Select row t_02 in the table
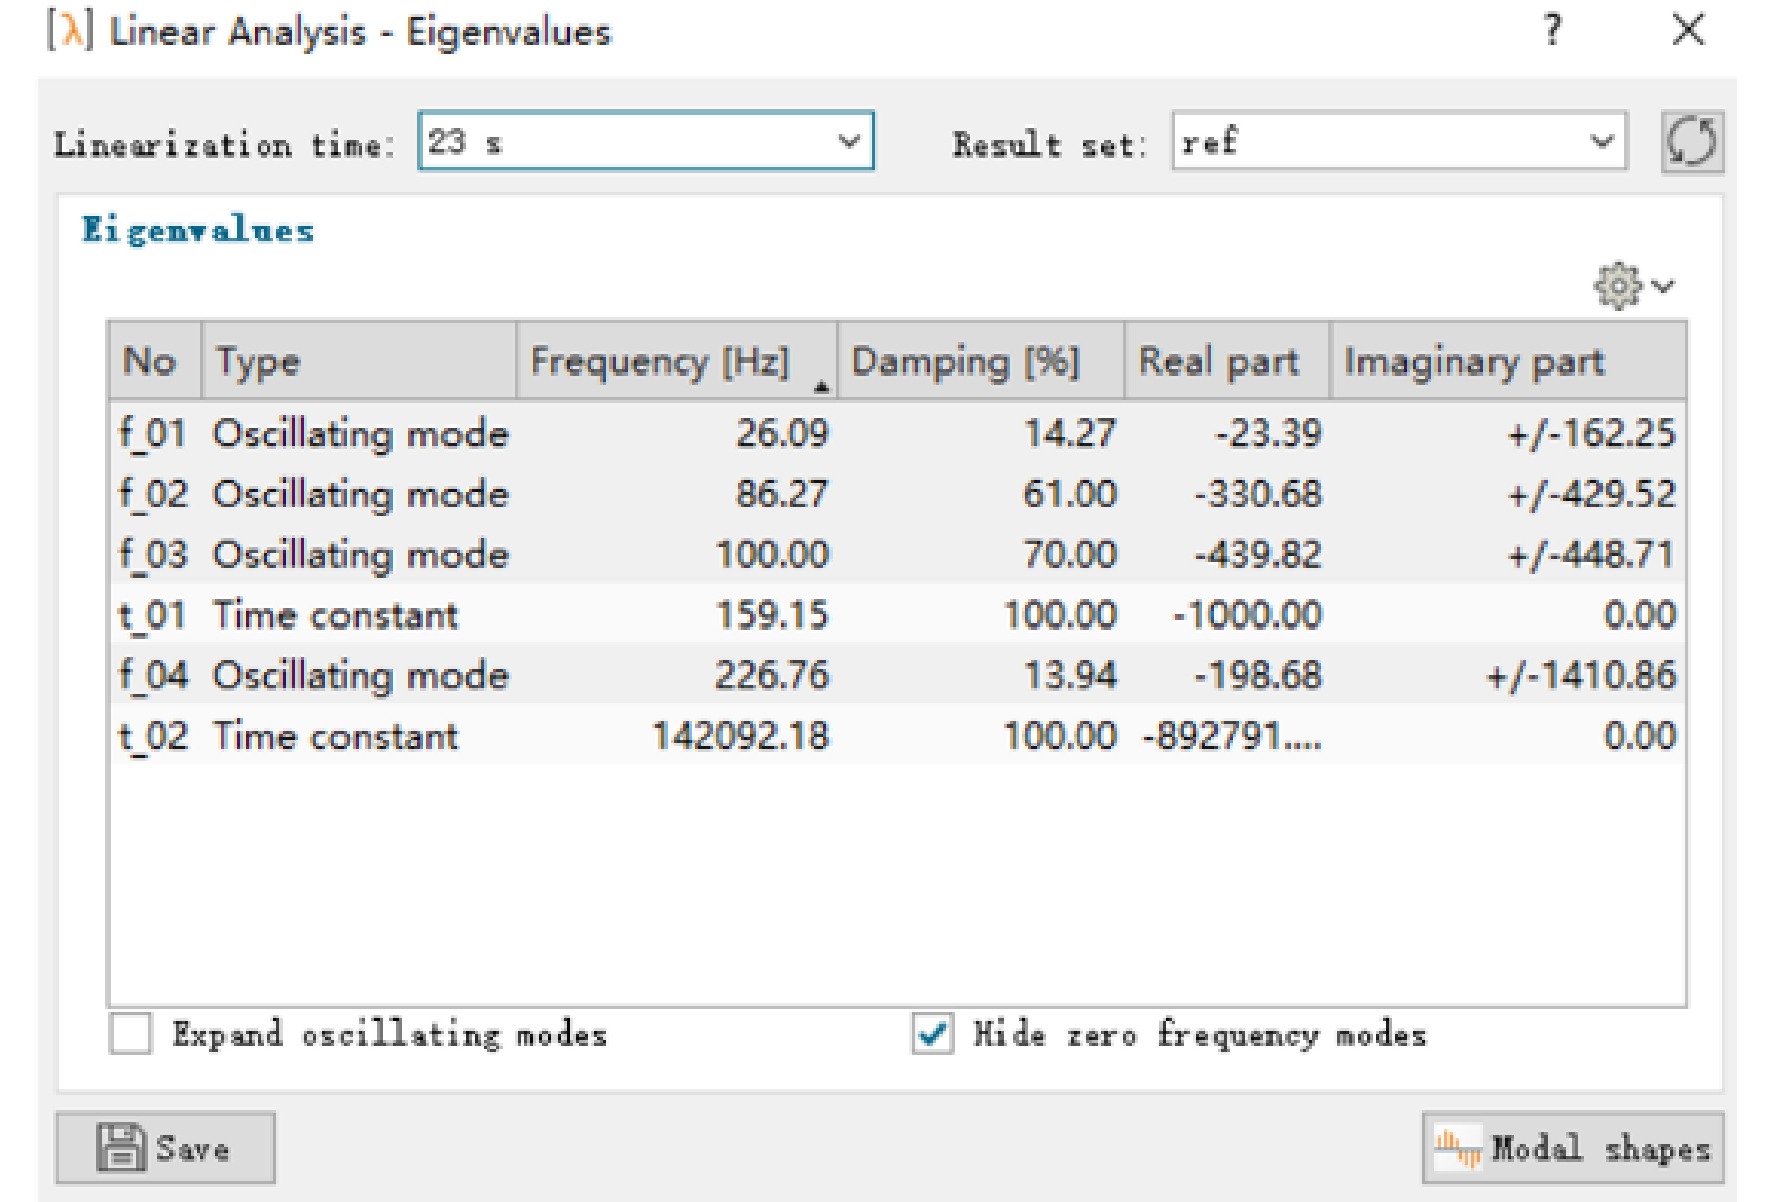This screenshot has height=1202, width=1772. pos(897,736)
